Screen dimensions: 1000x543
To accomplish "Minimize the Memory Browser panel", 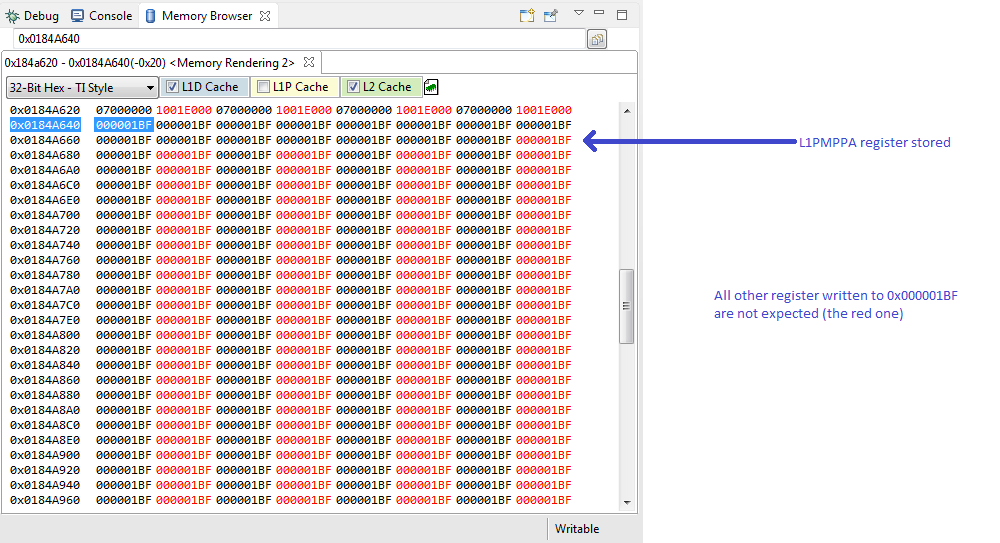I will pos(599,13).
